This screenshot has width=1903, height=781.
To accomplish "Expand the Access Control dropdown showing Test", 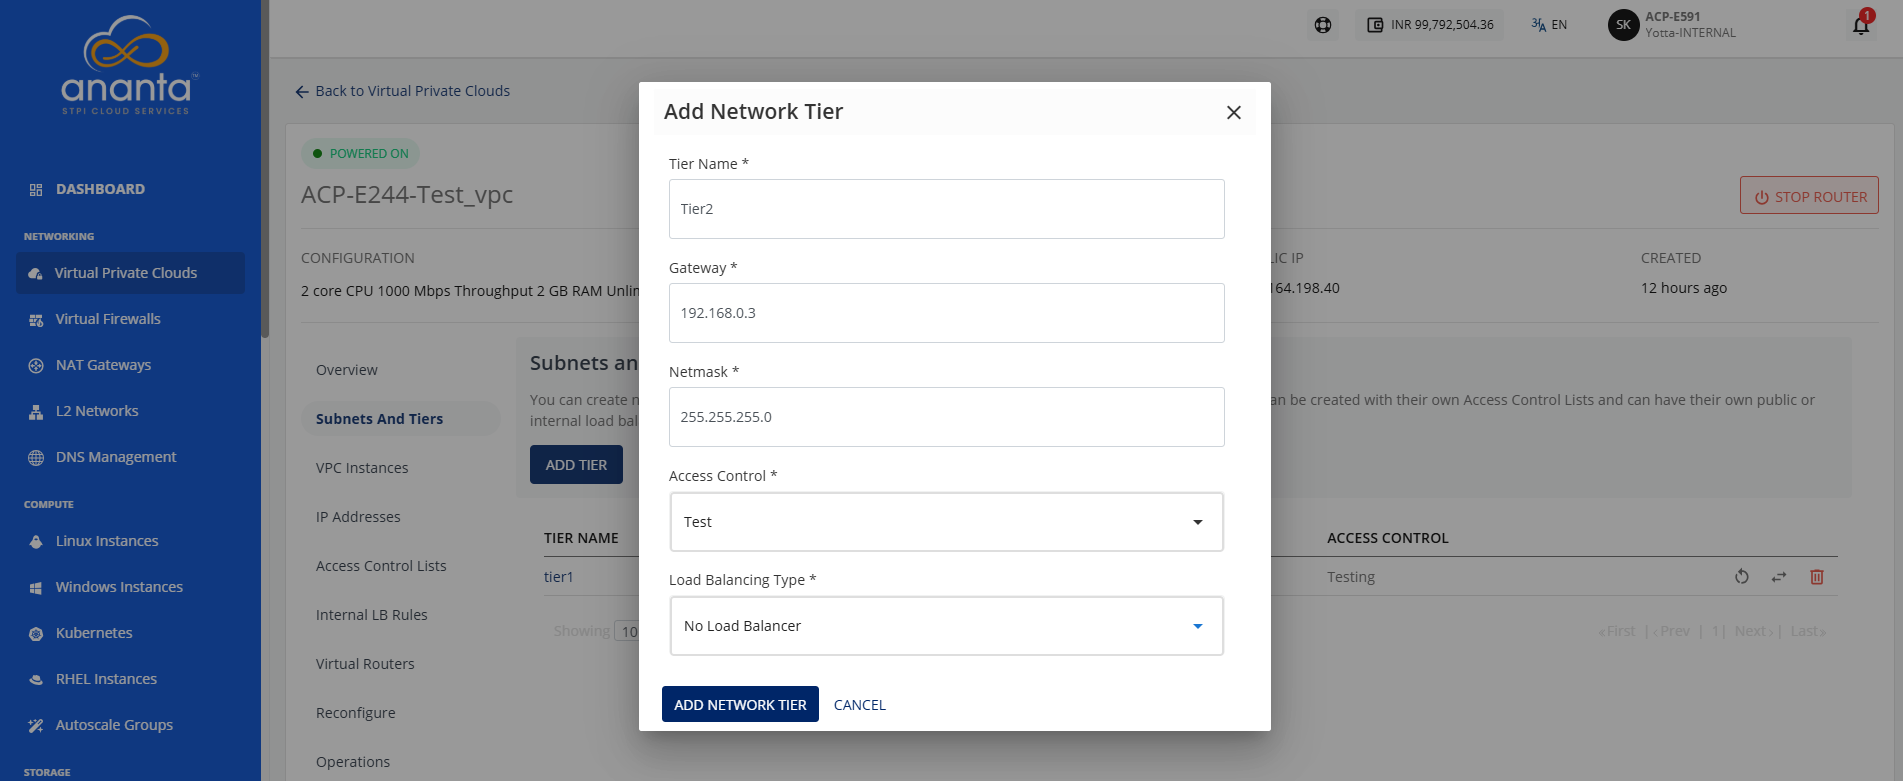I will [947, 522].
